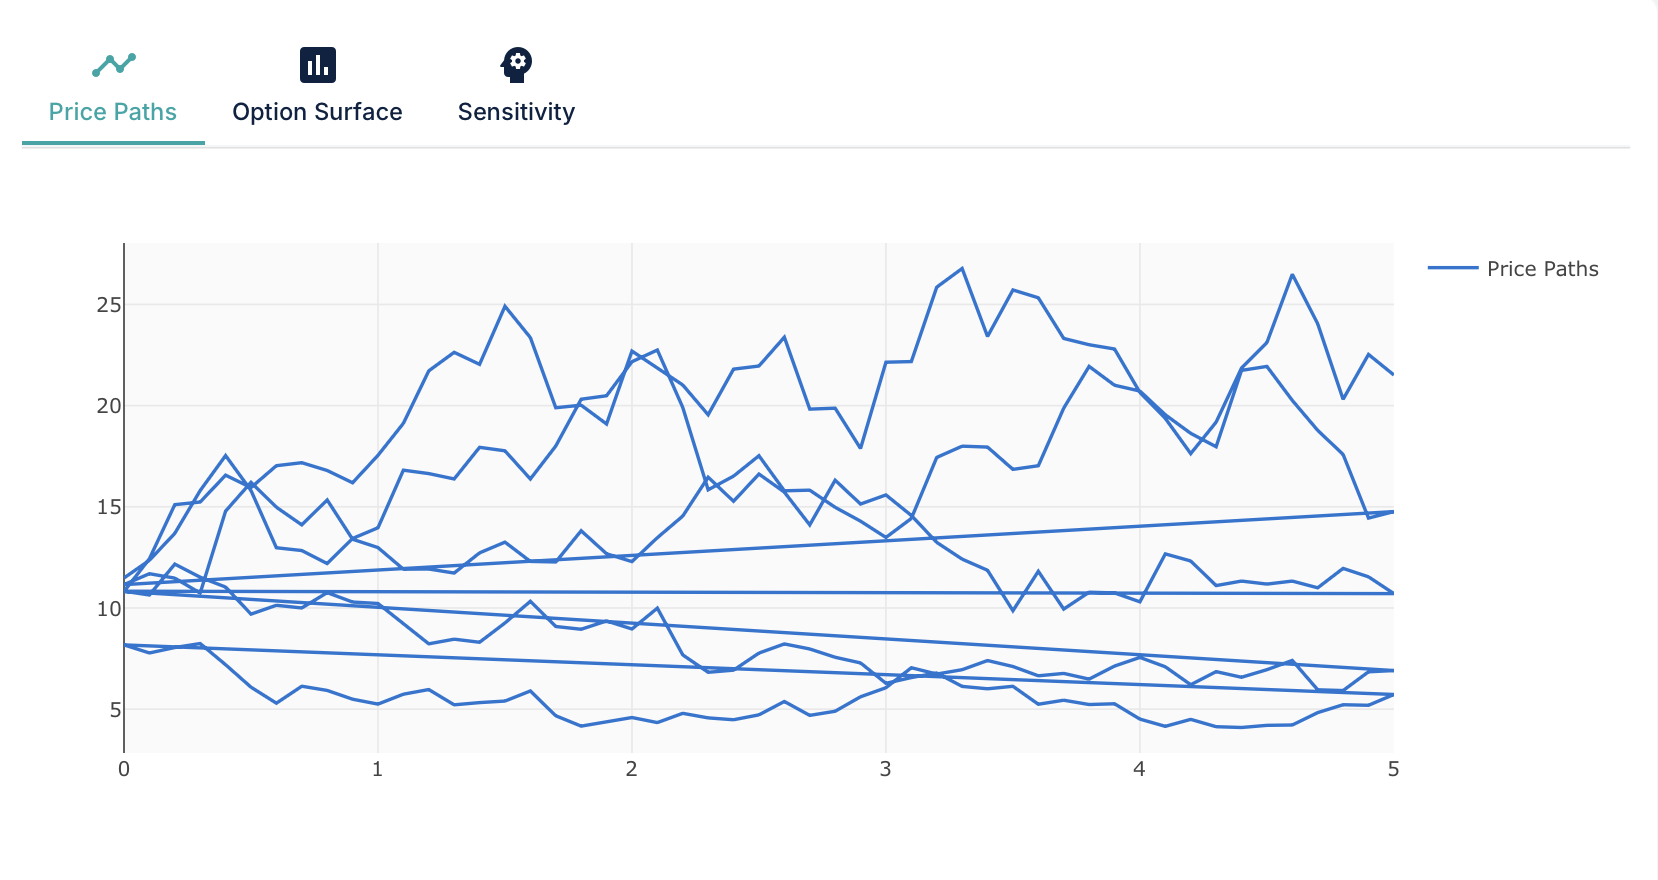Click the x-axis tick label 5
Screen dimensions: 1658x880
pyautogui.click(x=1393, y=769)
